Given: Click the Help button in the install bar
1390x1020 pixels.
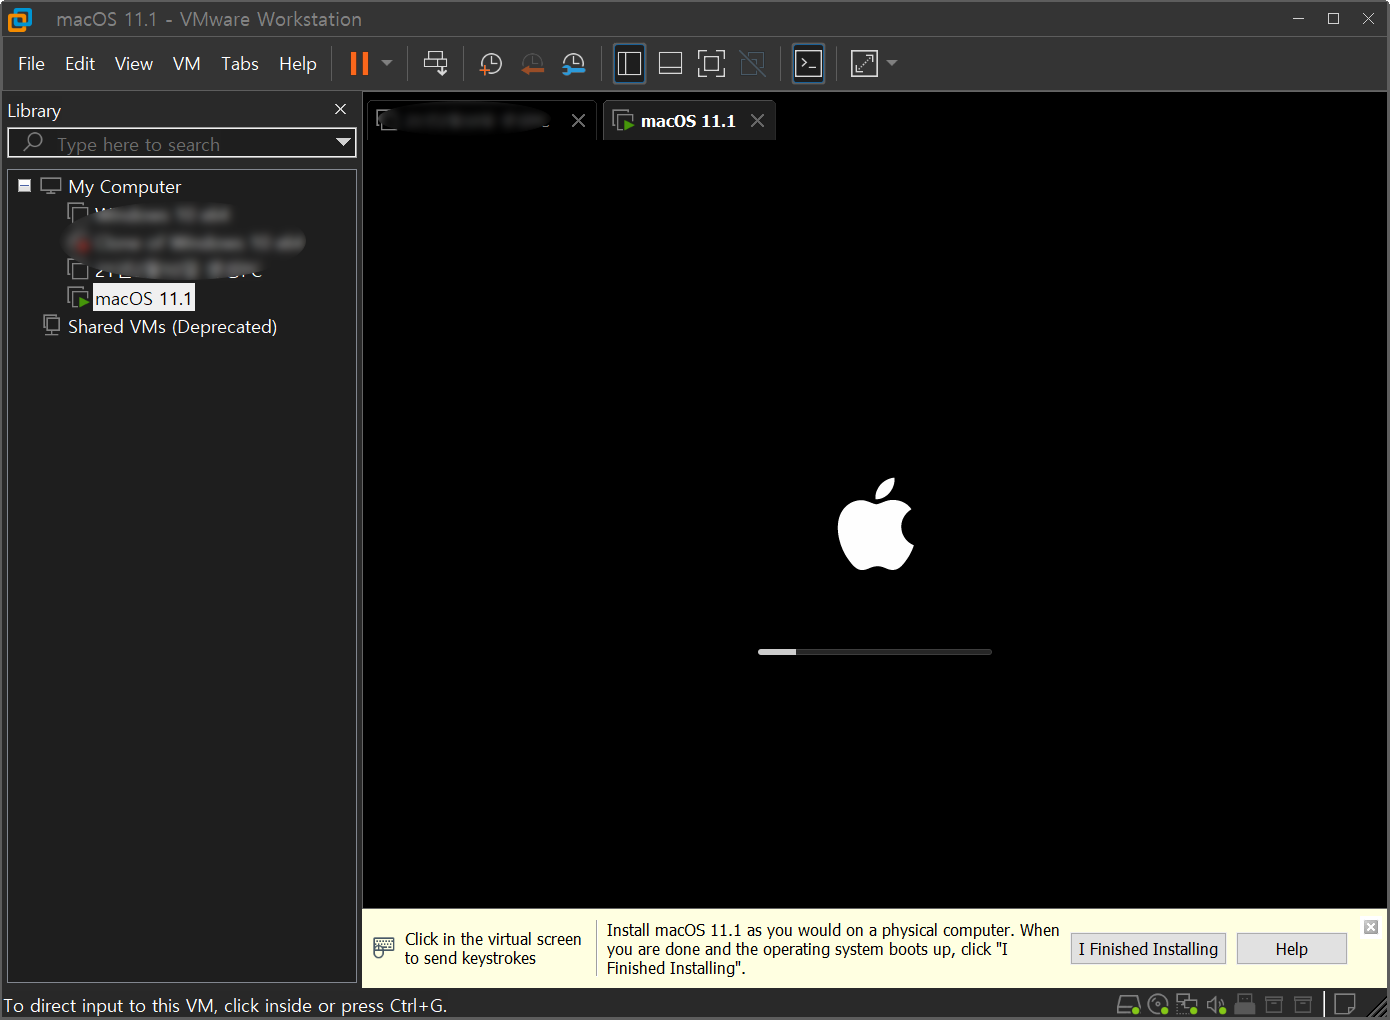Looking at the screenshot, I should [x=1291, y=949].
